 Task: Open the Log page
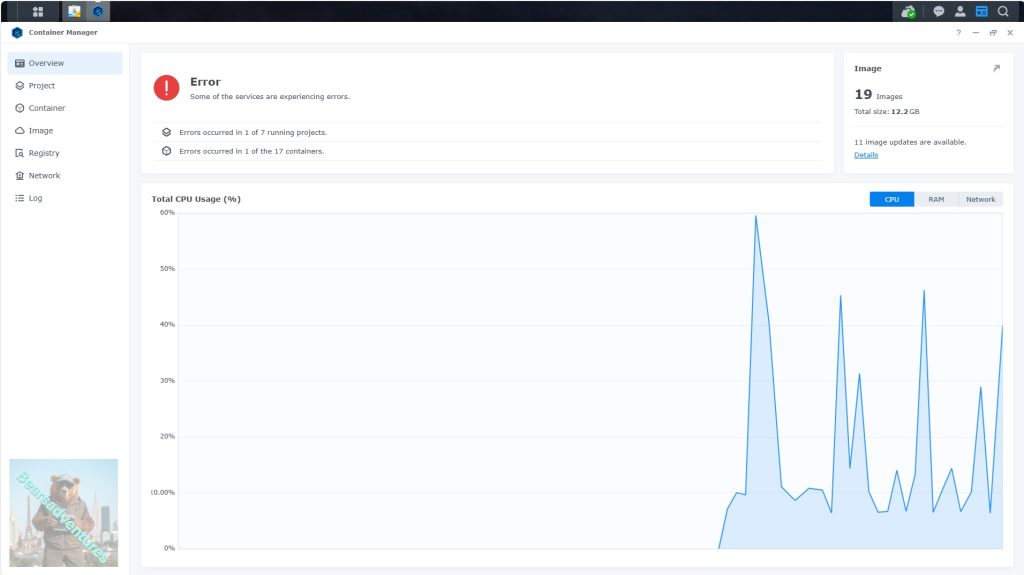tap(35, 198)
